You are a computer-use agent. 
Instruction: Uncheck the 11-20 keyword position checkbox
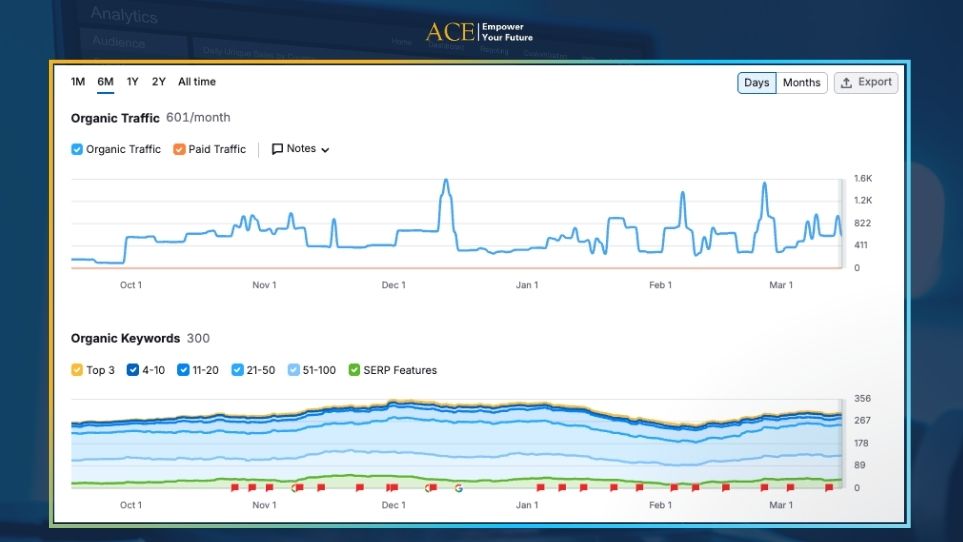tap(183, 370)
